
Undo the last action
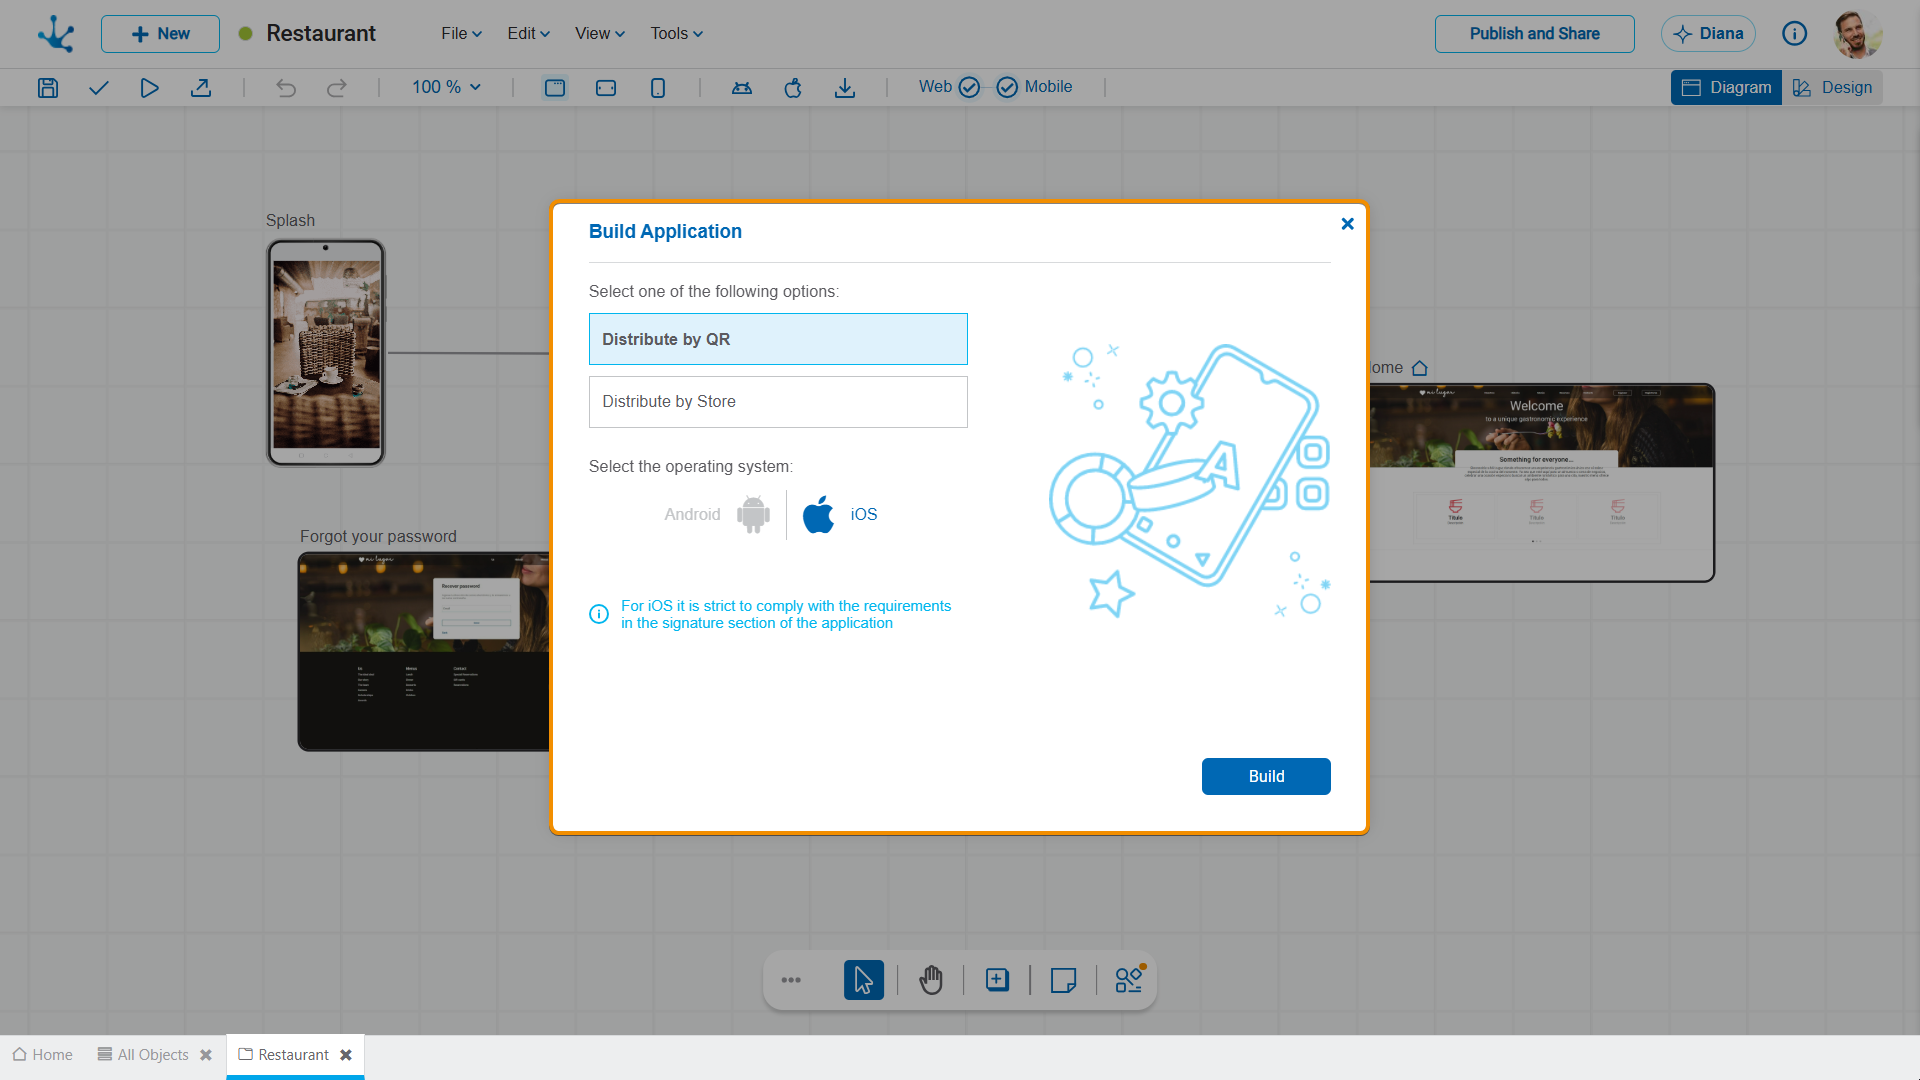coord(286,88)
